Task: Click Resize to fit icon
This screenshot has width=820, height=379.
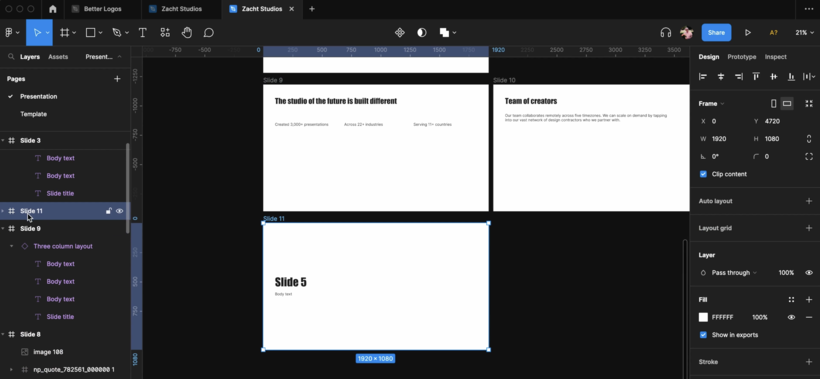Action: click(809, 104)
